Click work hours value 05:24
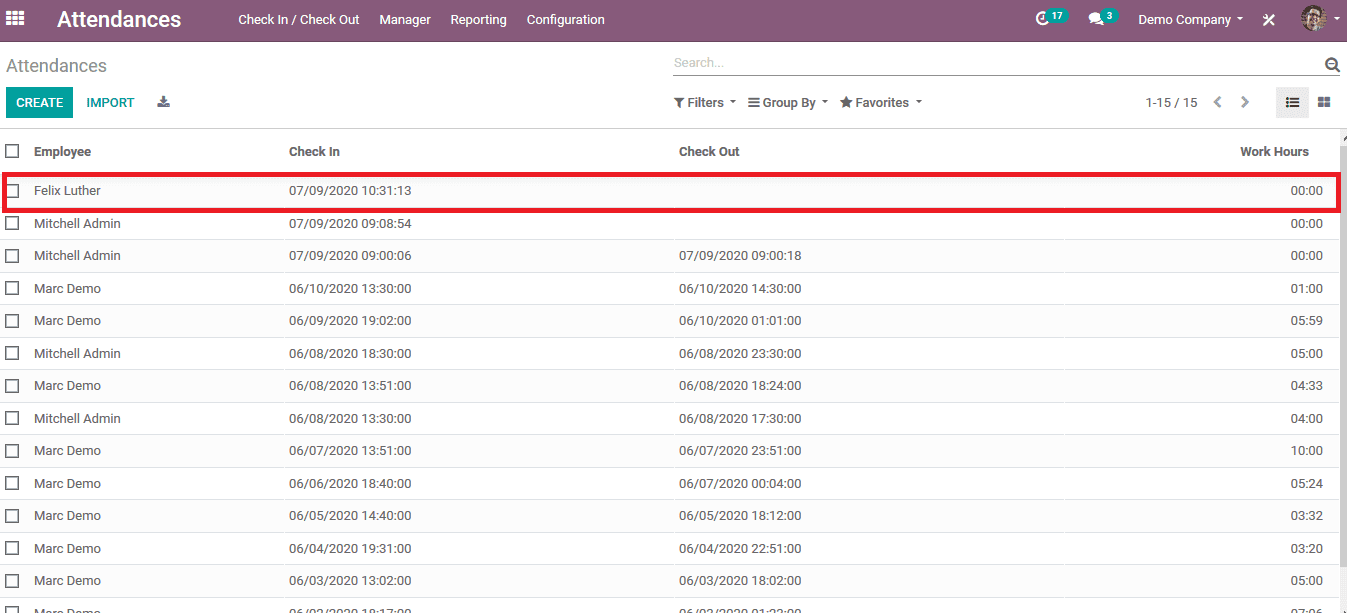 [x=1306, y=484]
